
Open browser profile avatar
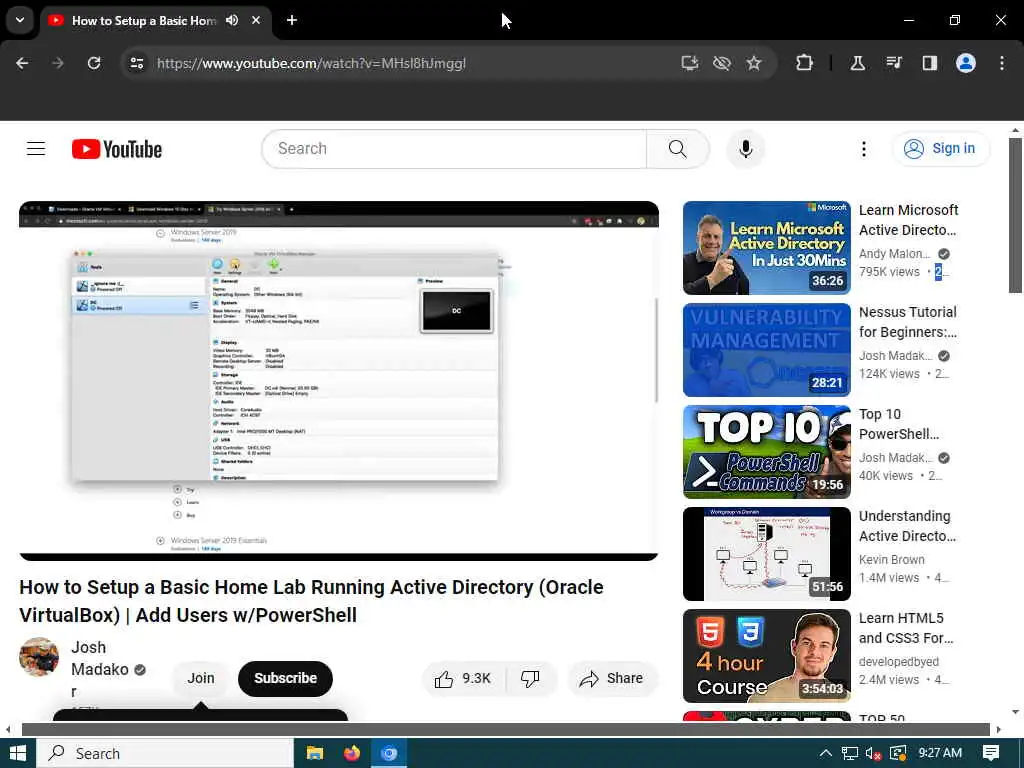pyautogui.click(x=966, y=63)
